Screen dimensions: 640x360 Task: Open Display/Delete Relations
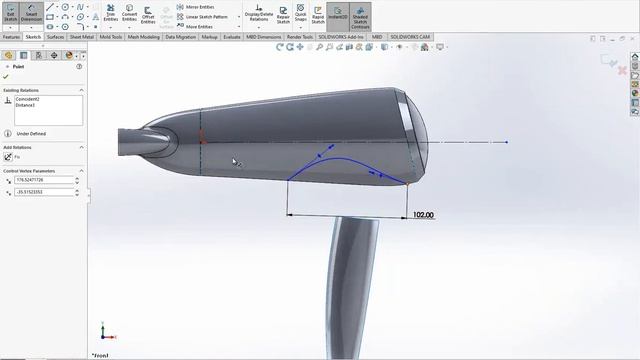tap(259, 13)
